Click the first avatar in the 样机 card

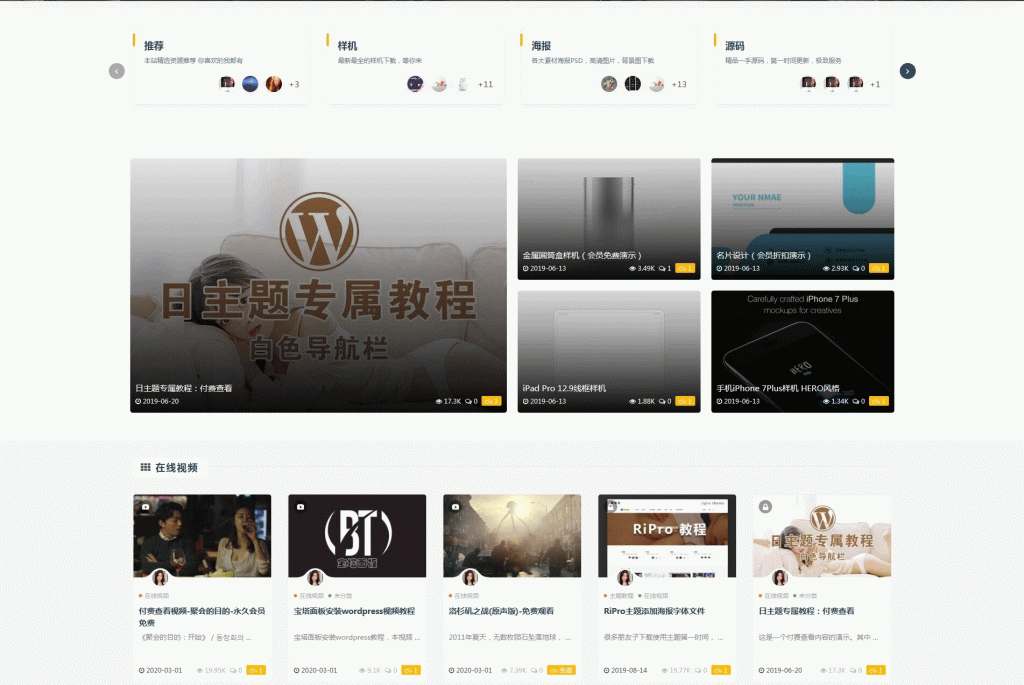[415, 84]
